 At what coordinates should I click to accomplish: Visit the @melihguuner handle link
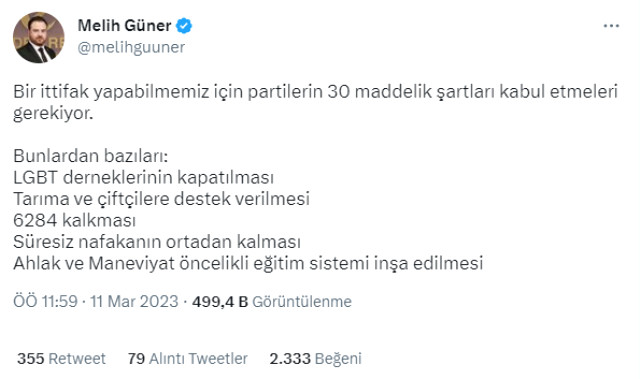(131, 47)
